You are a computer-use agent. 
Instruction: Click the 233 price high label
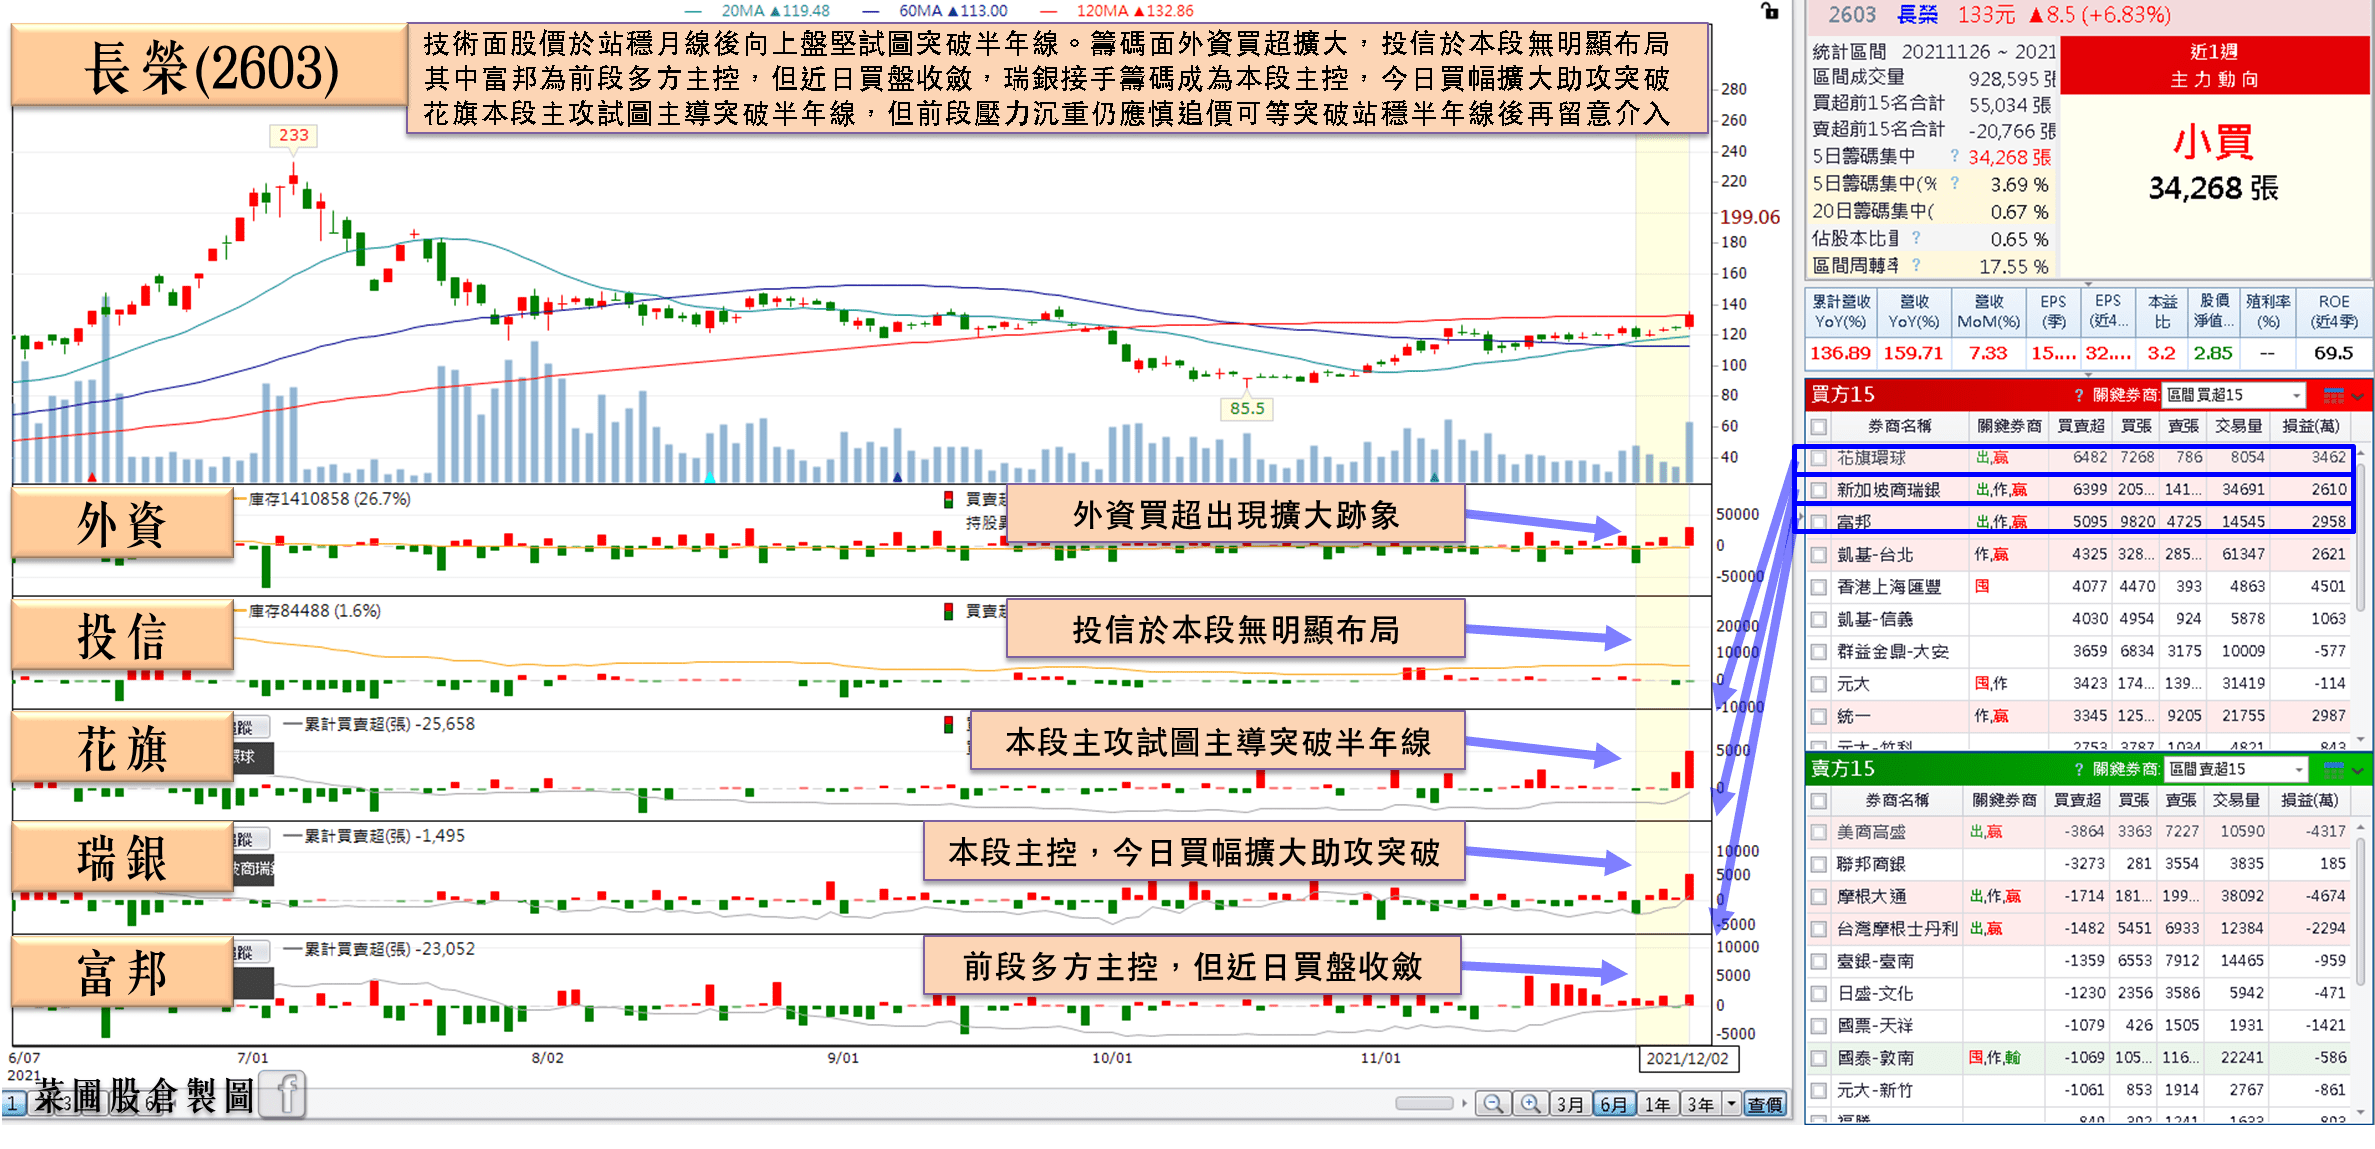(293, 135)
